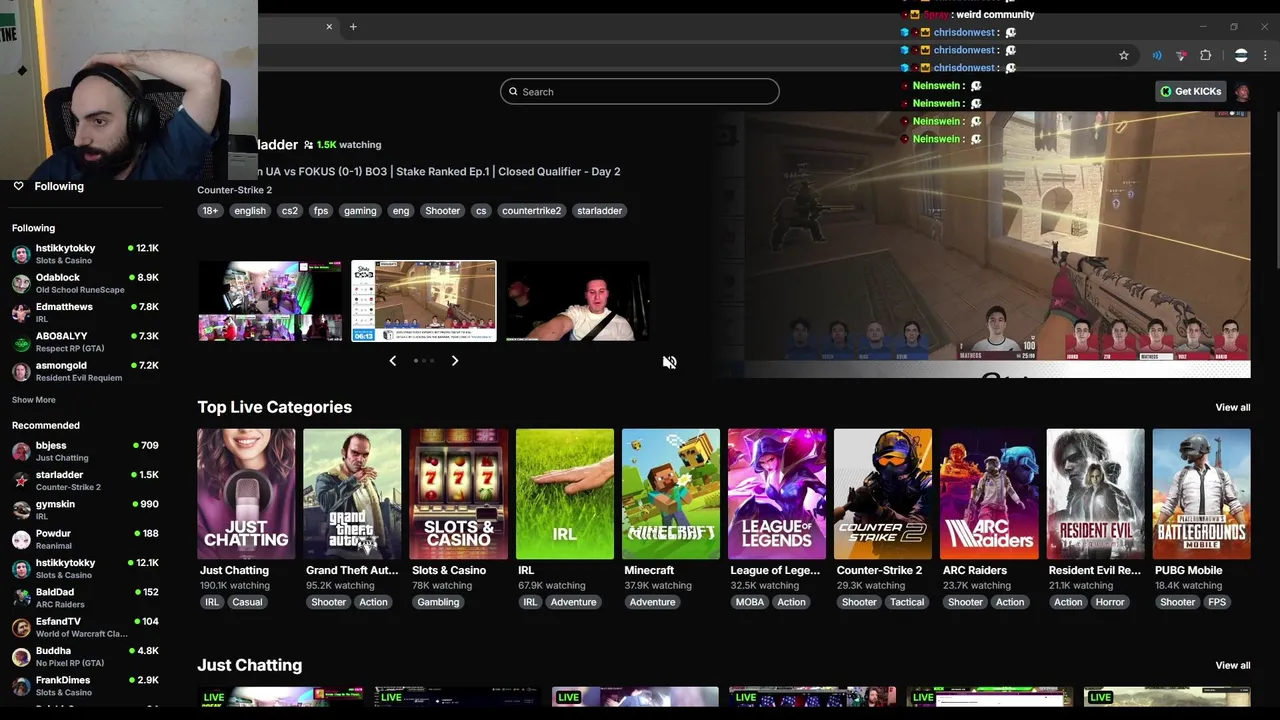Open FrankDimes' avatar in Recommended
The width and height of the screenshot is (1280, 720).
coord(21,686)
